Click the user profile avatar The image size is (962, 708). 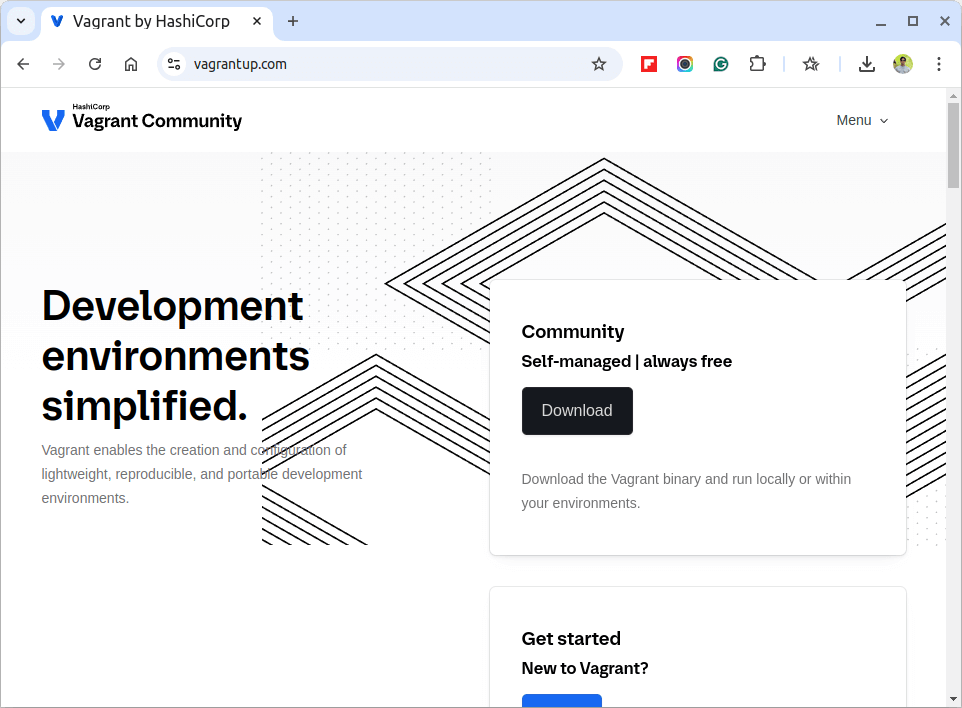click(x=902, y=64)
